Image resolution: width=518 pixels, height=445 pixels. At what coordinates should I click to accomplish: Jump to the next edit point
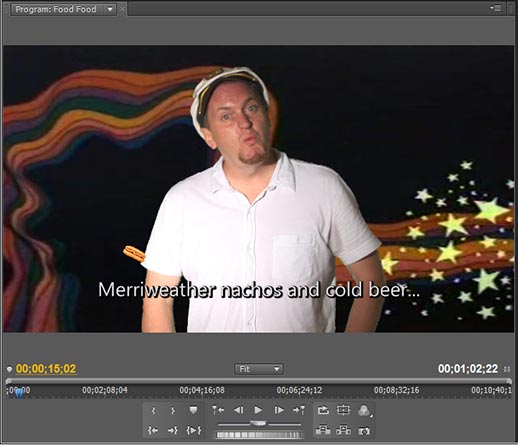(299, 410)
